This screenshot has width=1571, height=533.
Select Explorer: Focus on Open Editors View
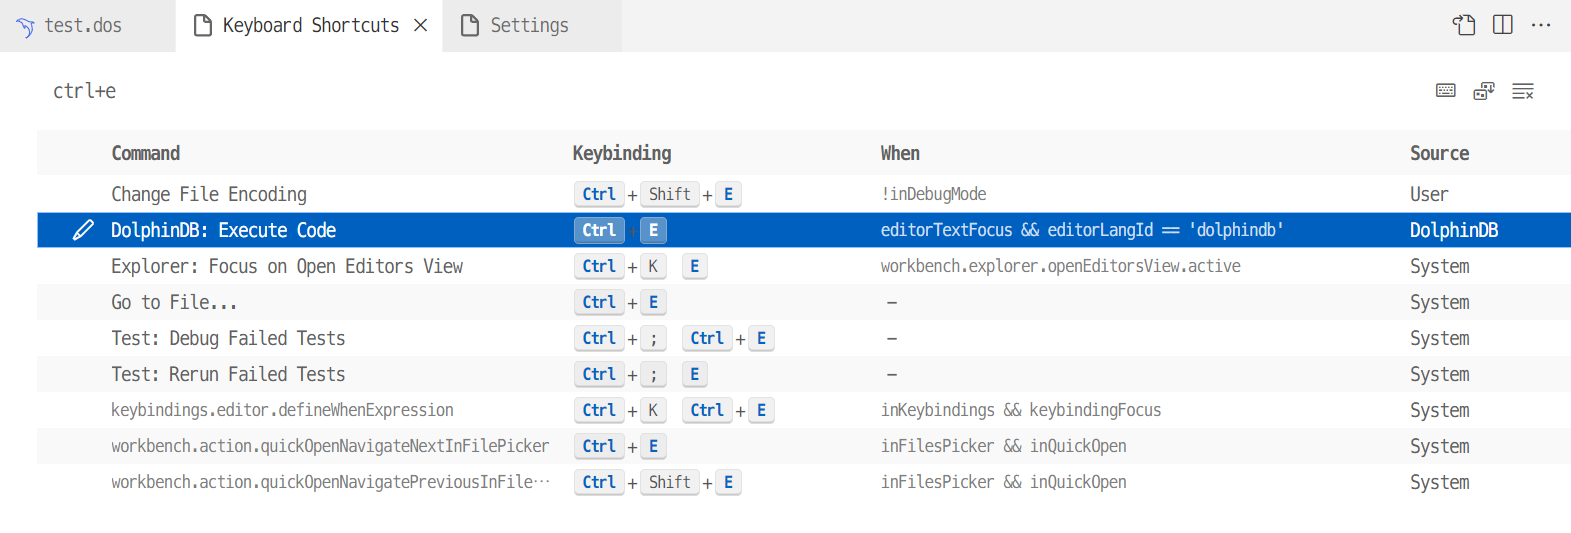click(287, 266)
